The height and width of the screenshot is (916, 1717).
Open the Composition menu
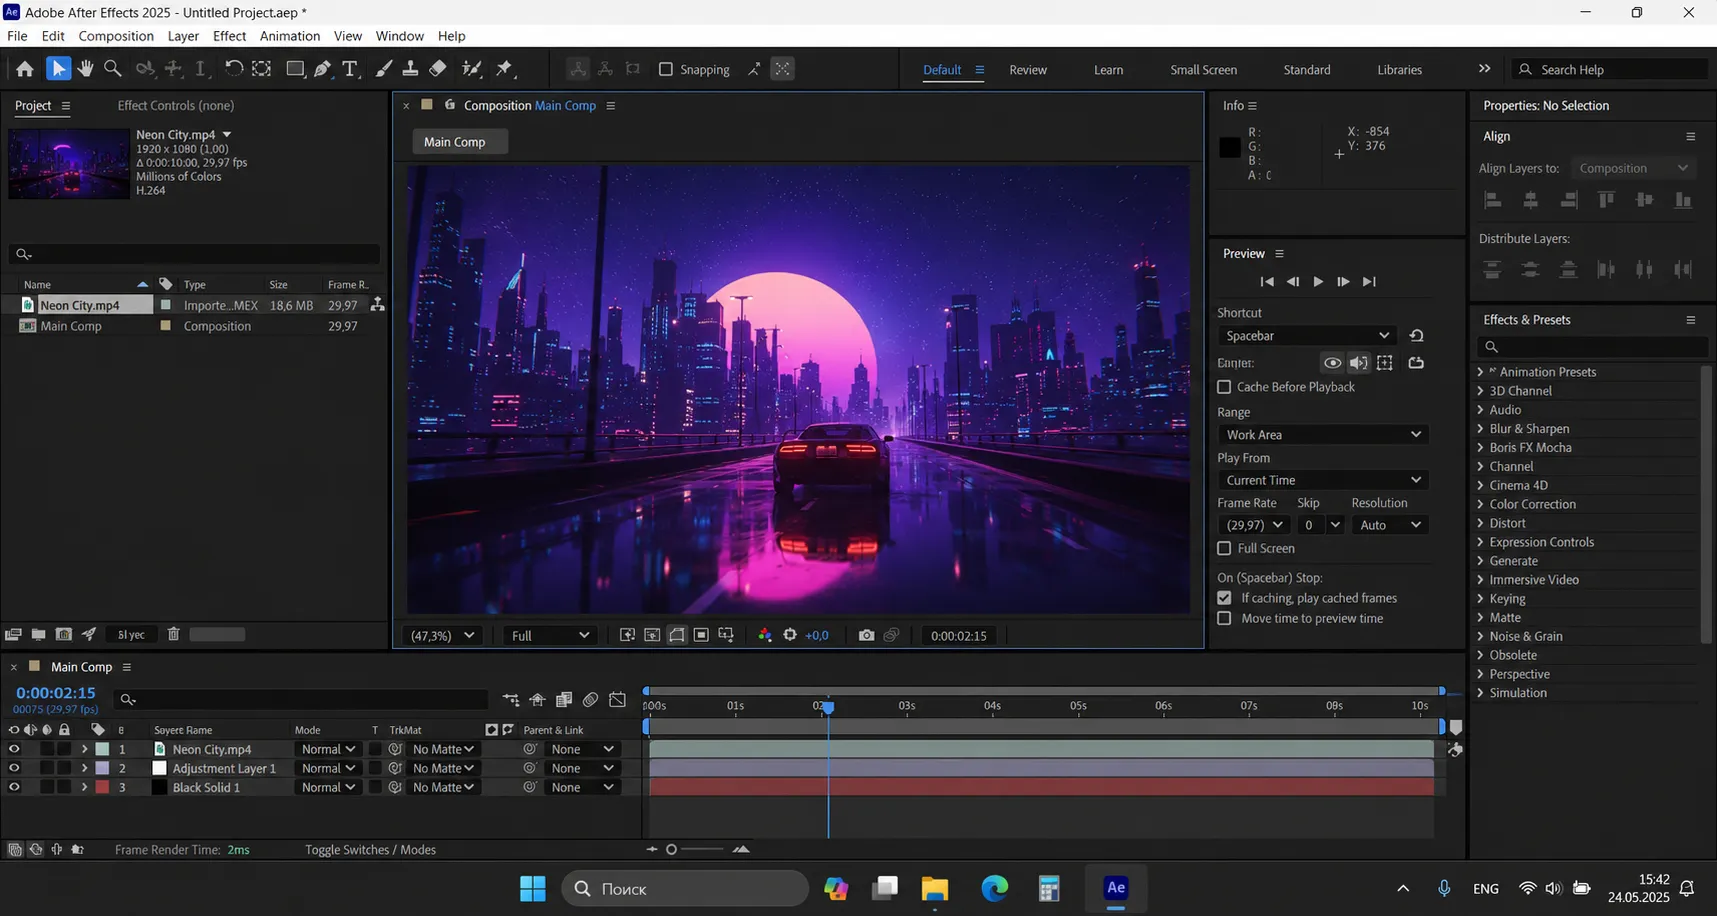tap(116, 36)
